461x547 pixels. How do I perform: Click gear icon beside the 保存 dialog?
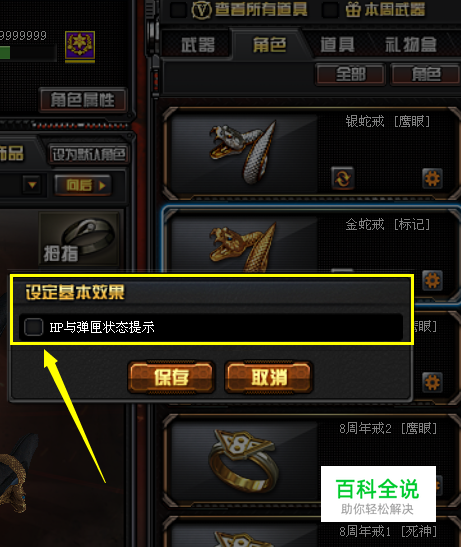tap(432, 382)
